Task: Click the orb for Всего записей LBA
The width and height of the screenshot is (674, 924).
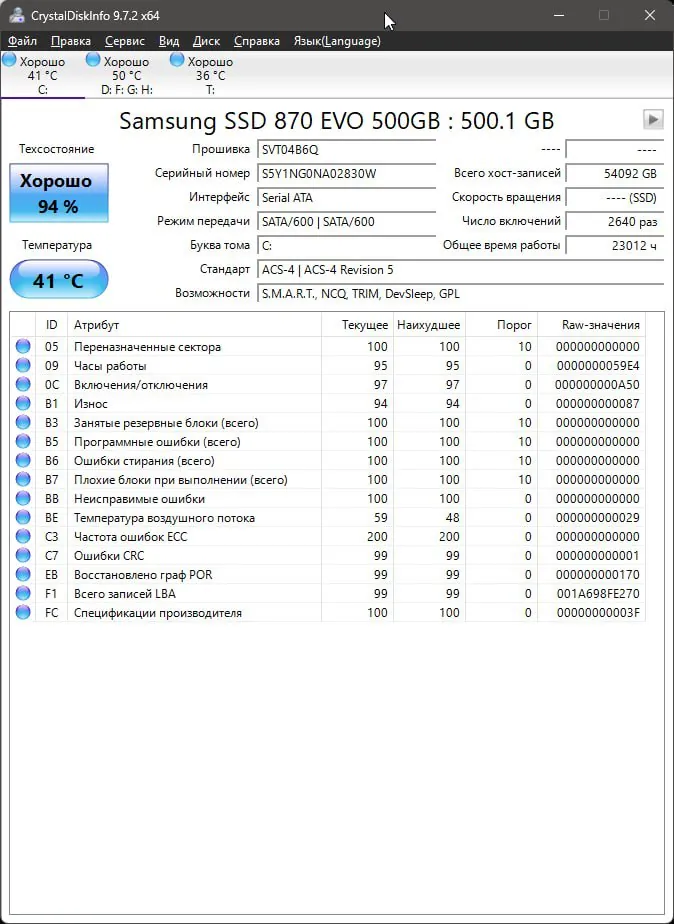Action: point(23,593)
